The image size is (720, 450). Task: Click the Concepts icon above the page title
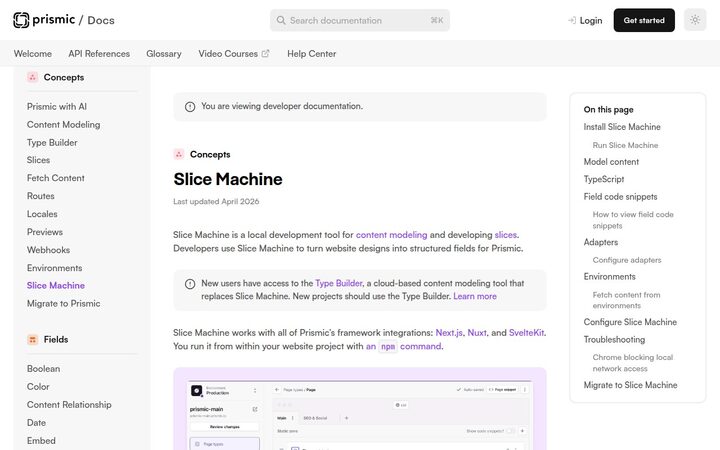(179, 154)
